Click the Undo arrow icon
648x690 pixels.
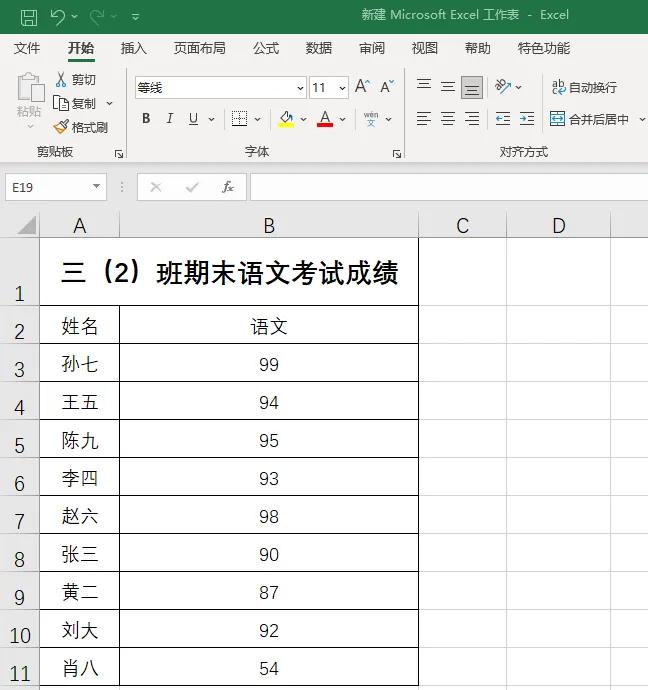[57, 17]
